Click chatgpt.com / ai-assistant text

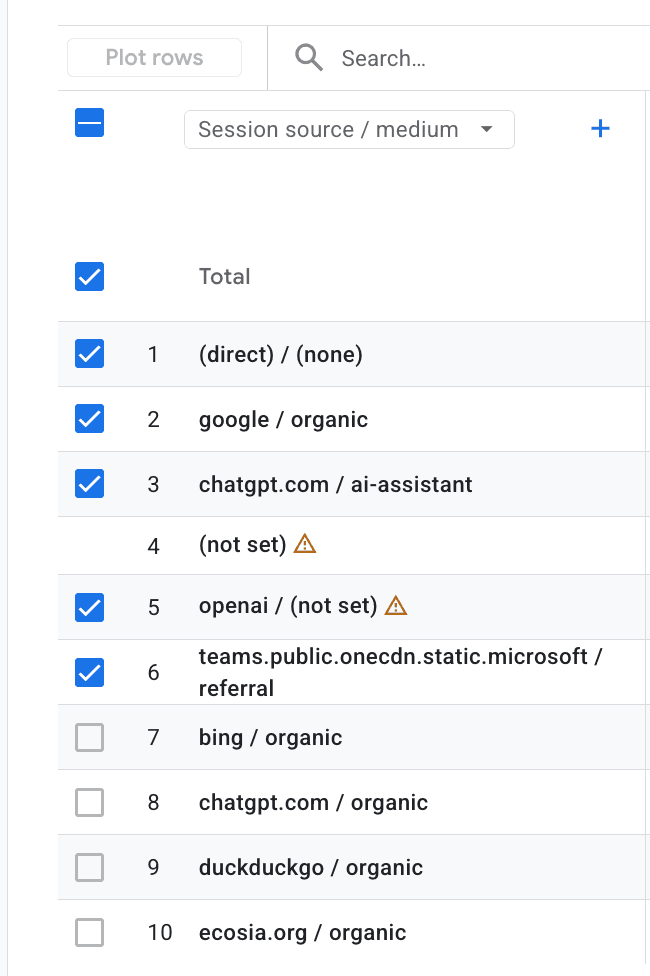pos(336,484)
